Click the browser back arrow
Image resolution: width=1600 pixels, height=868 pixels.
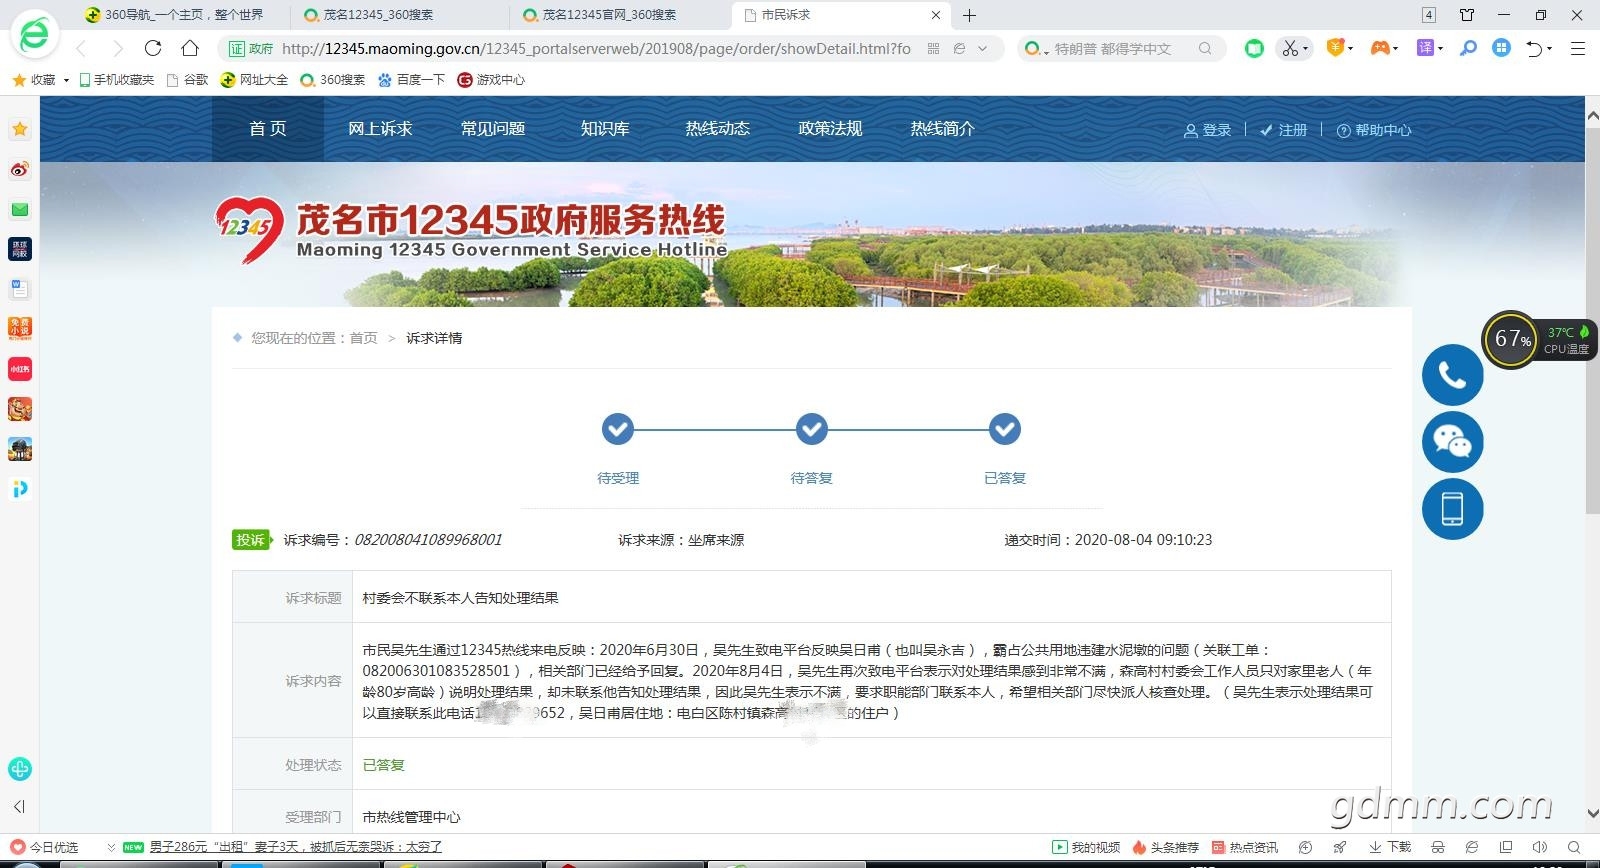click(x=81, y=48)
